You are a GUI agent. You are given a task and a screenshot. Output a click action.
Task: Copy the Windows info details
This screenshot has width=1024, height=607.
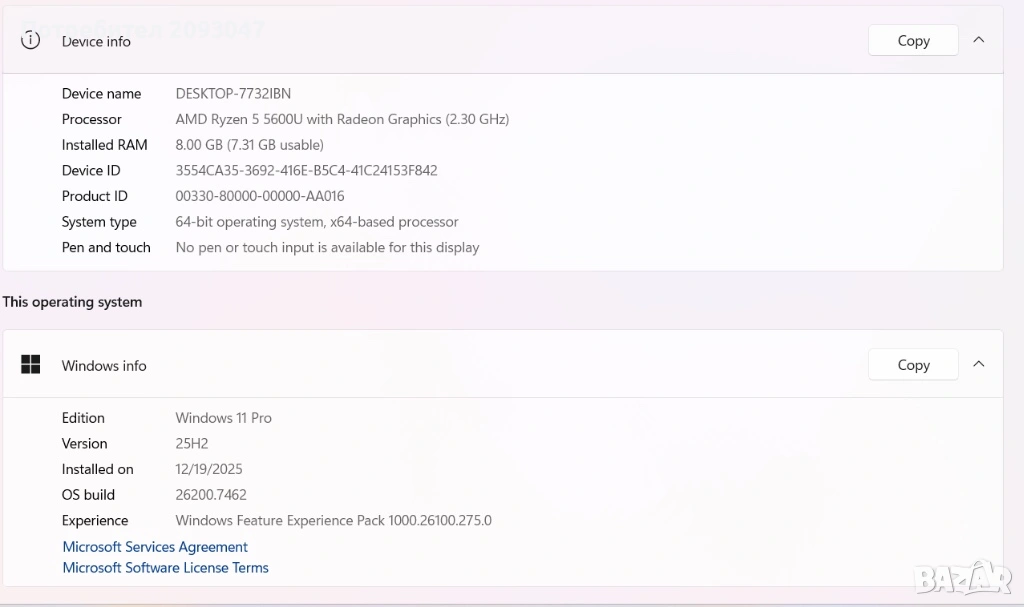click(x=913, y=365)
